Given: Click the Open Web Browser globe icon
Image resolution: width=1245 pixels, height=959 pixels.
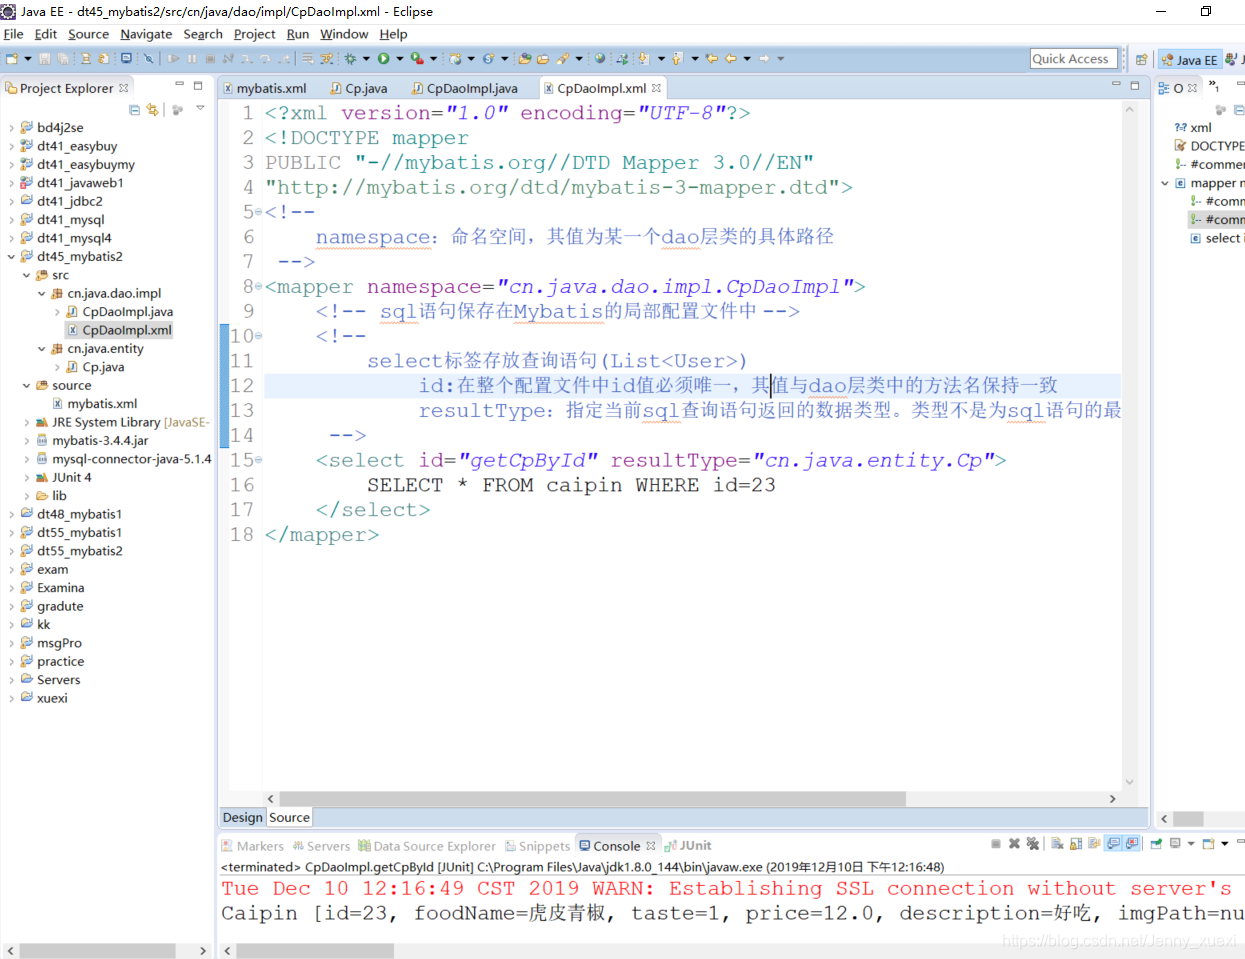Looking at the screenshot, I should pyautogui.click(x=600, y=59).
